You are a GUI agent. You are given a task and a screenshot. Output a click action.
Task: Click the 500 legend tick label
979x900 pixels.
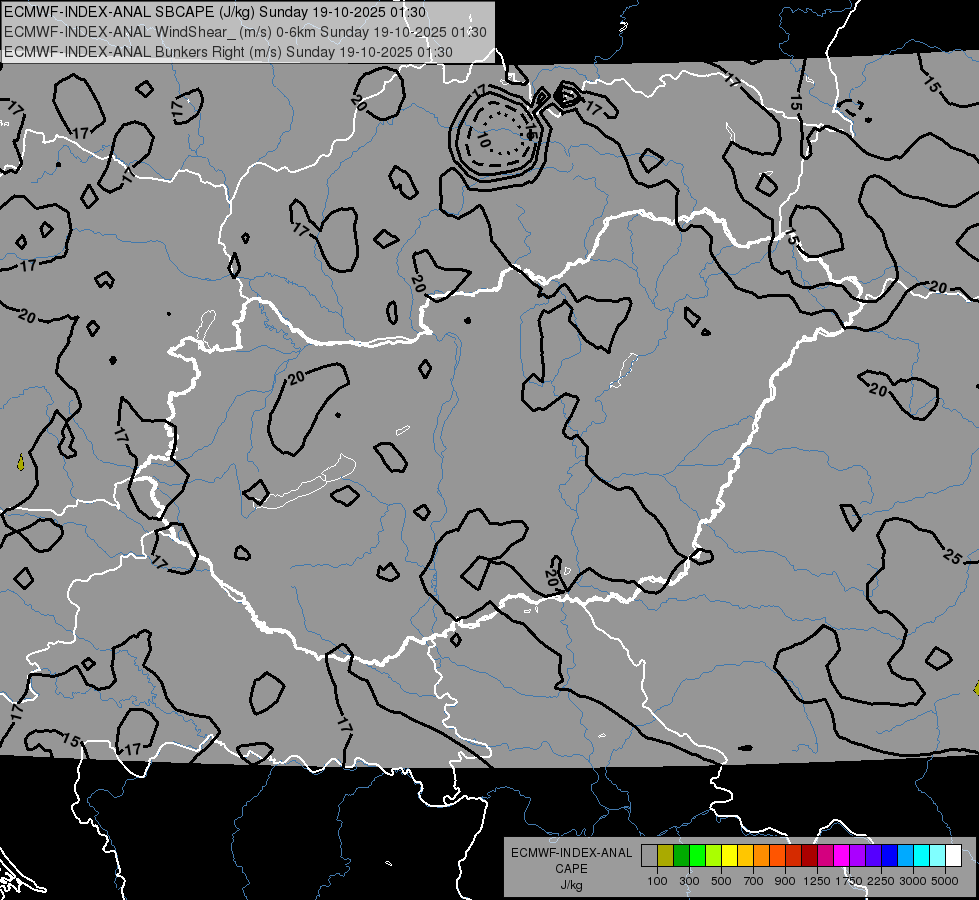tap(721, 881)
